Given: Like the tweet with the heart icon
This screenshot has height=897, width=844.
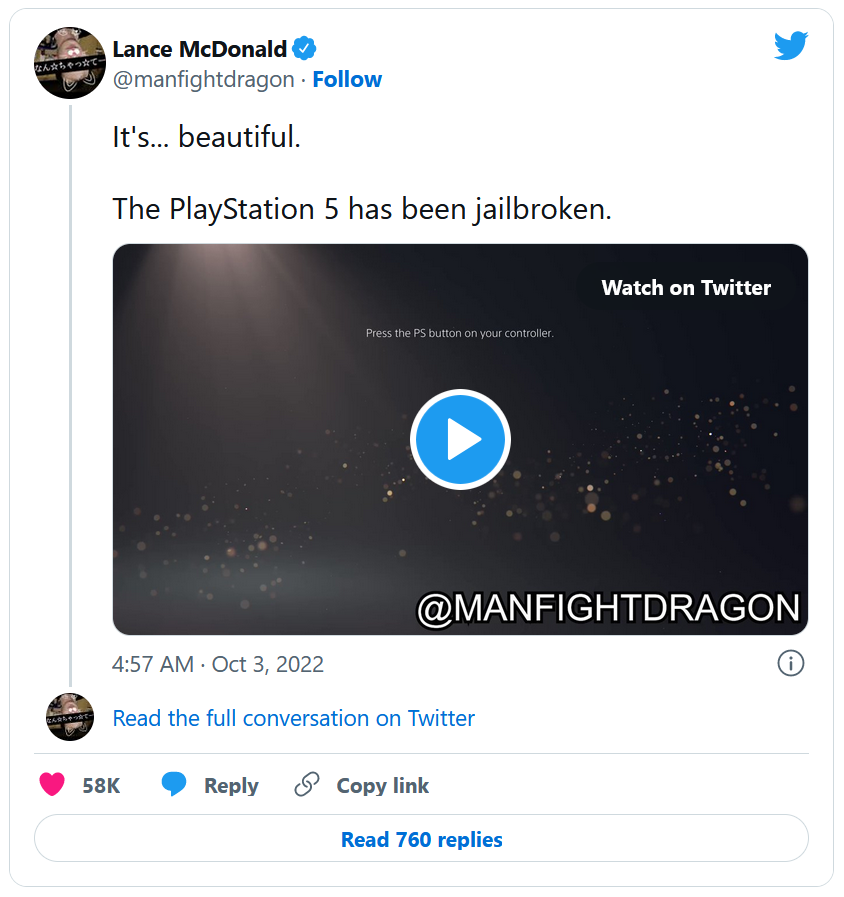Looking at the screenshot, I should pos(52,785).
